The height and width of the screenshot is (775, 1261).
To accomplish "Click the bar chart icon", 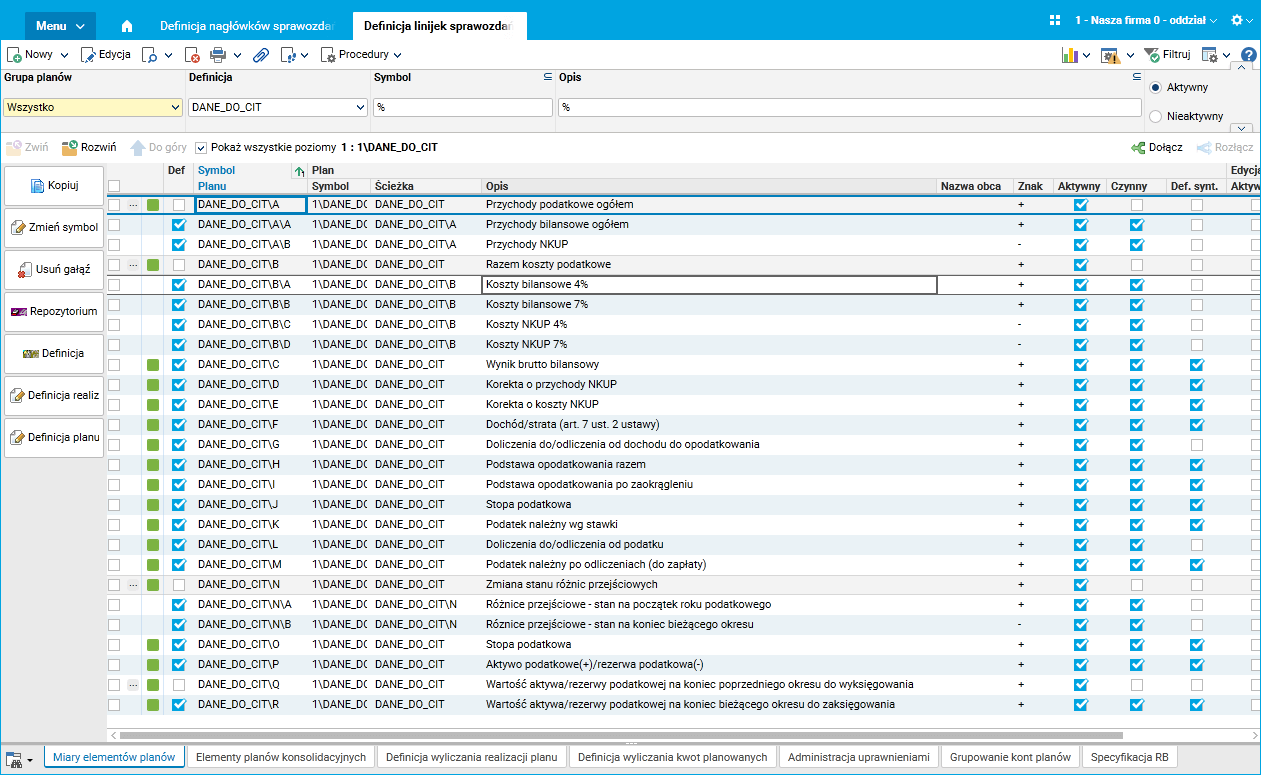I will coord(1070,55).
